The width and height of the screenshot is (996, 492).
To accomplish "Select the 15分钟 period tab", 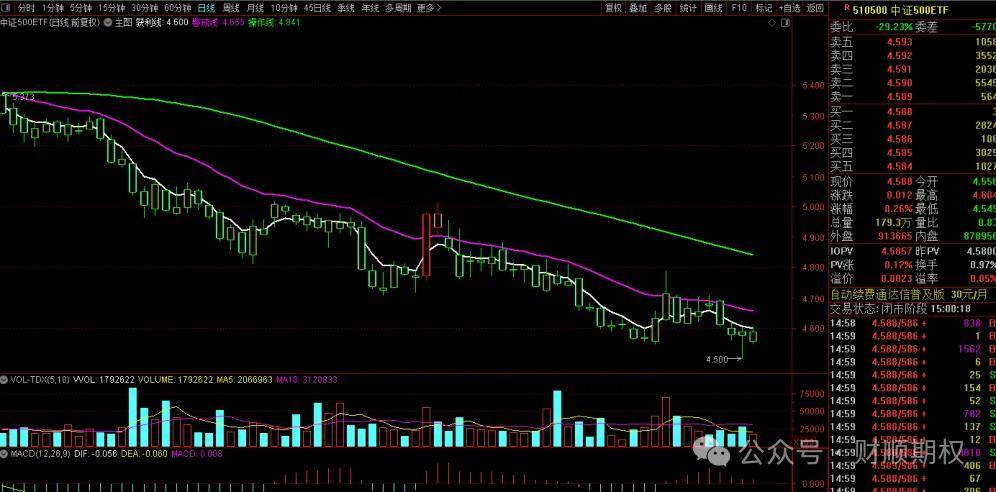I will [112, 8].
